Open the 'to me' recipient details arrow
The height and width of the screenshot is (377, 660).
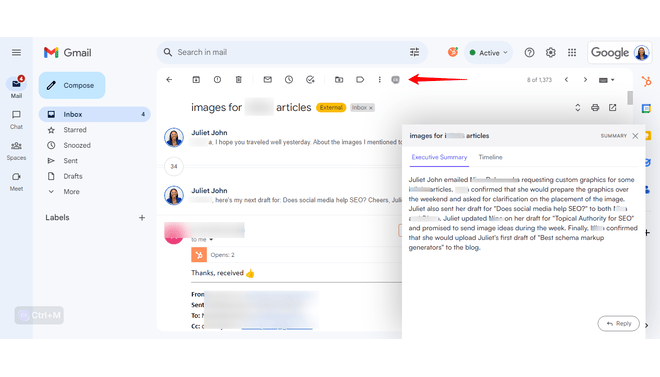(211, 239)
